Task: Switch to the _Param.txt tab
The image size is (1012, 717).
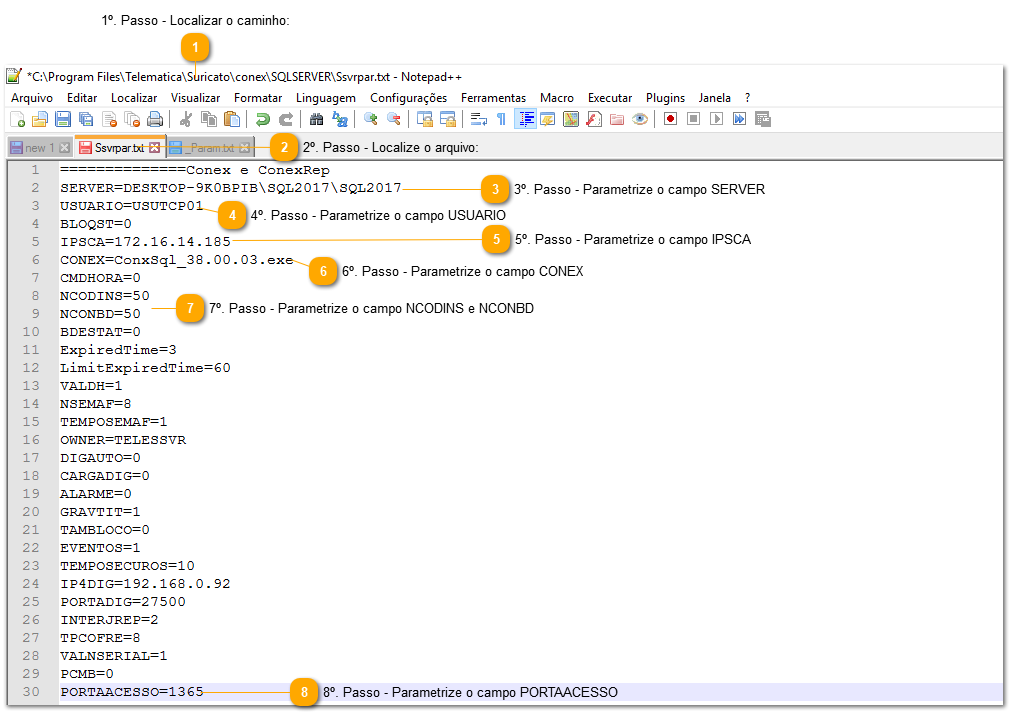Action: click(211, 148)
